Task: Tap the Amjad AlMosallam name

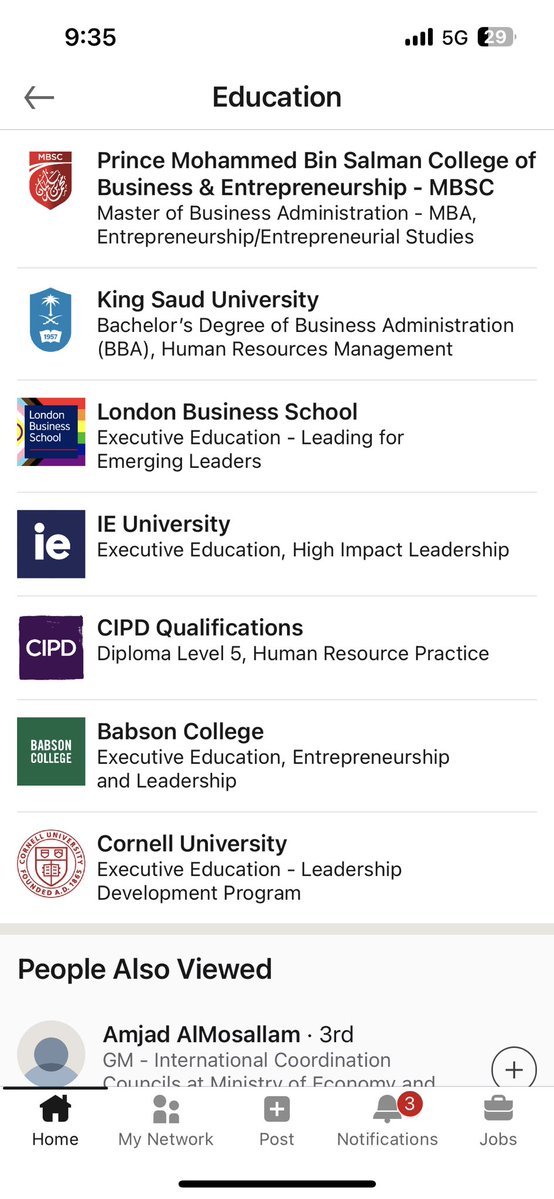Action: click(201, 1035)
